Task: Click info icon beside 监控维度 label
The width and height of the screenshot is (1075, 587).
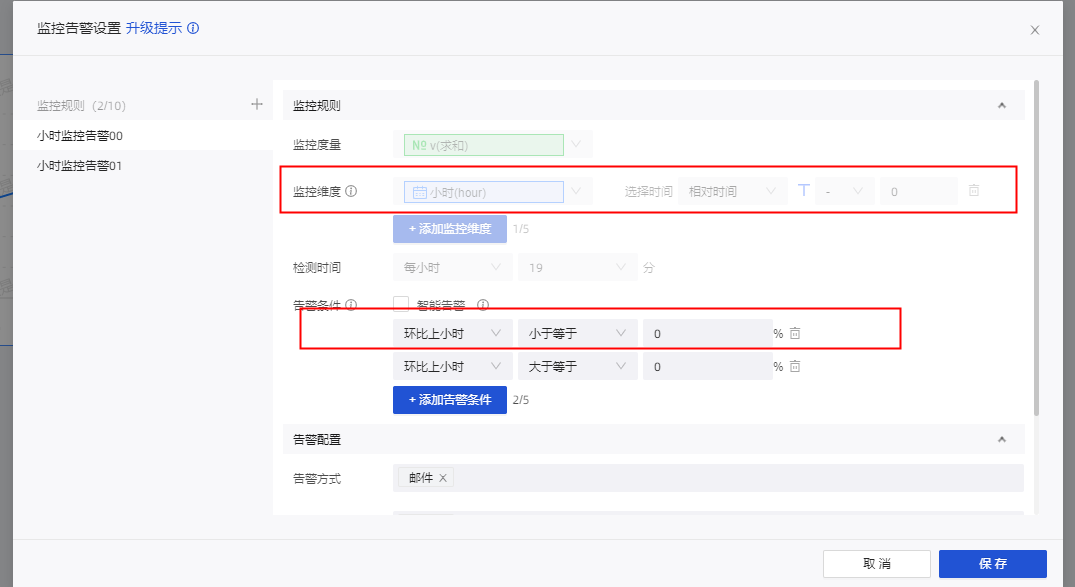Action: click(351, 191)
